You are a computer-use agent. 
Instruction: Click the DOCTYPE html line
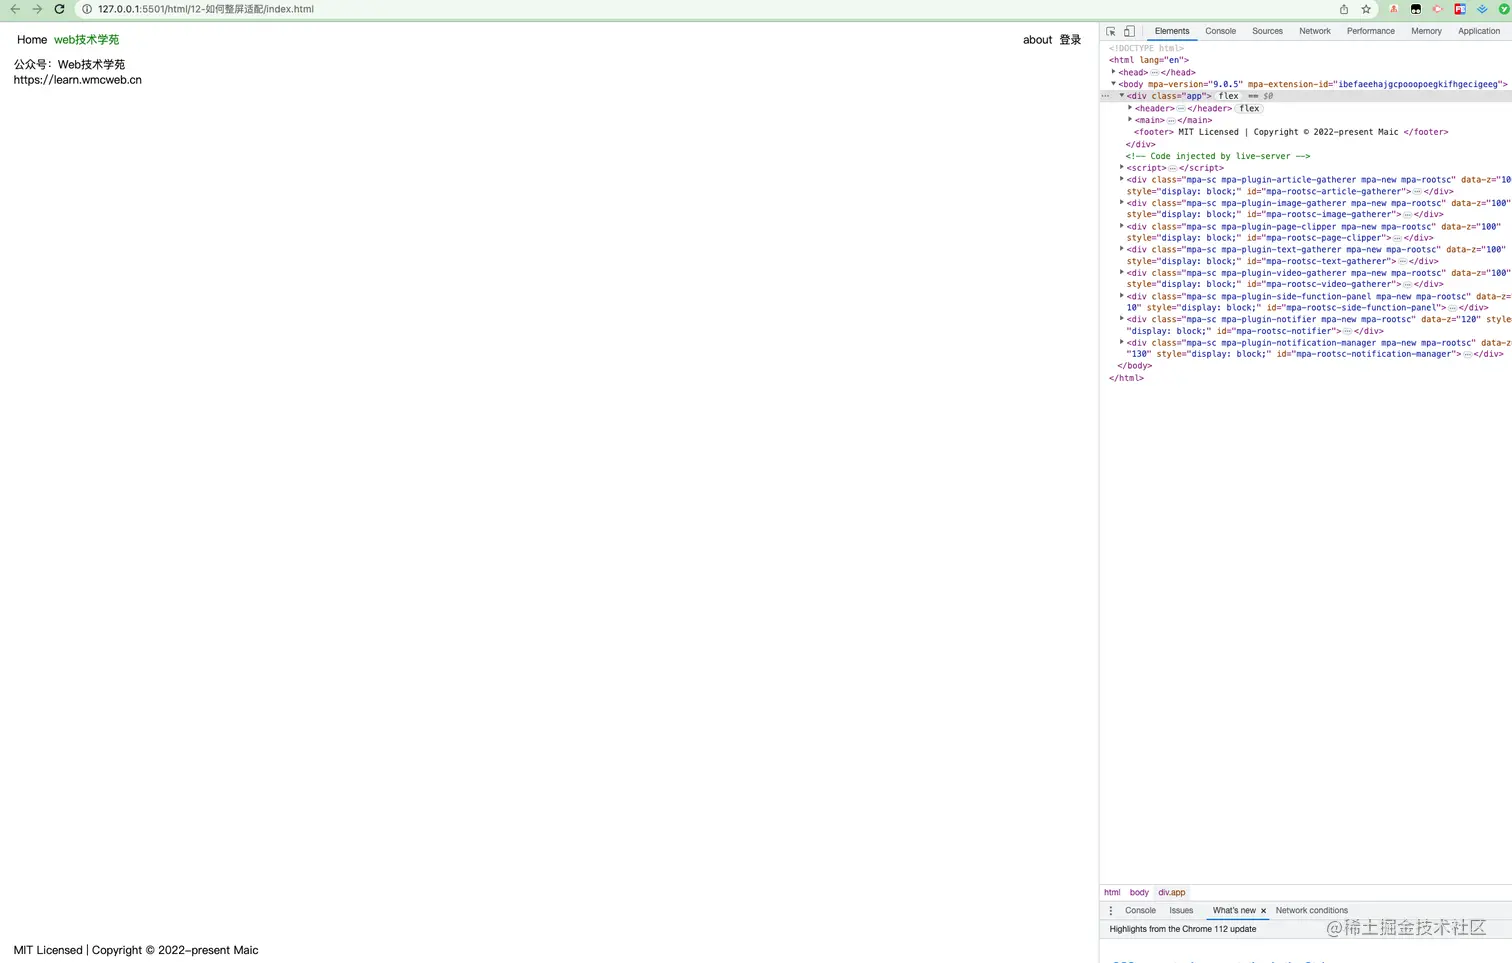(x=1146, y=48)
